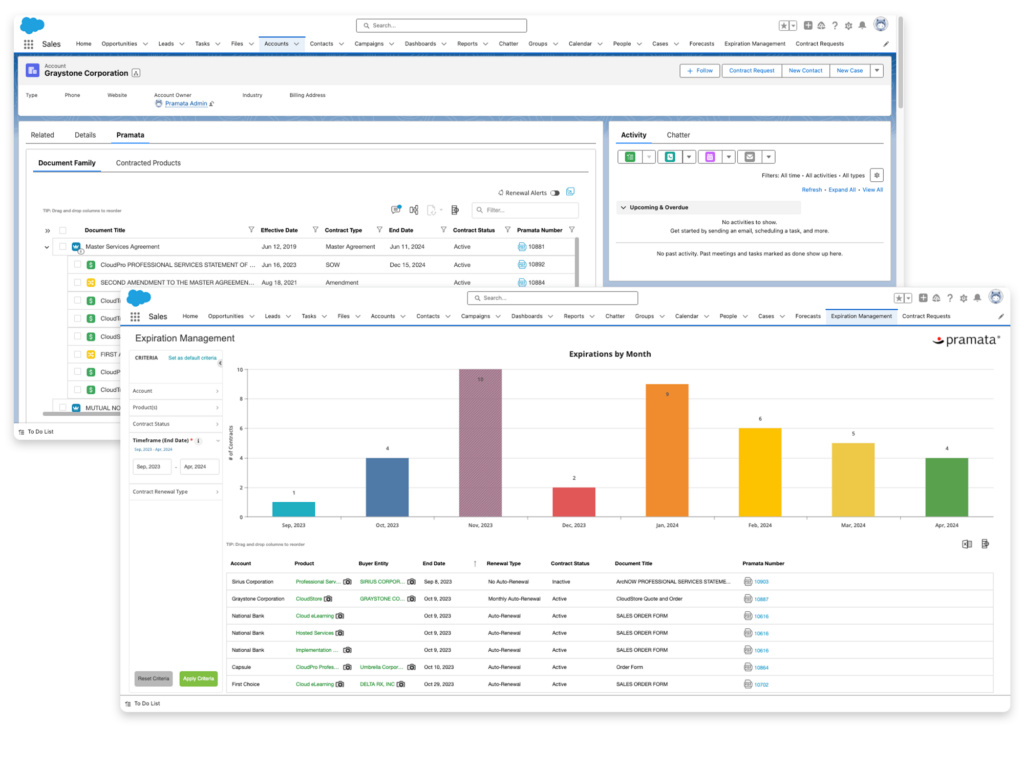Open notifications bell in the Expiration Management window
The image size is (1024, 768).
(x=977, y=298)
